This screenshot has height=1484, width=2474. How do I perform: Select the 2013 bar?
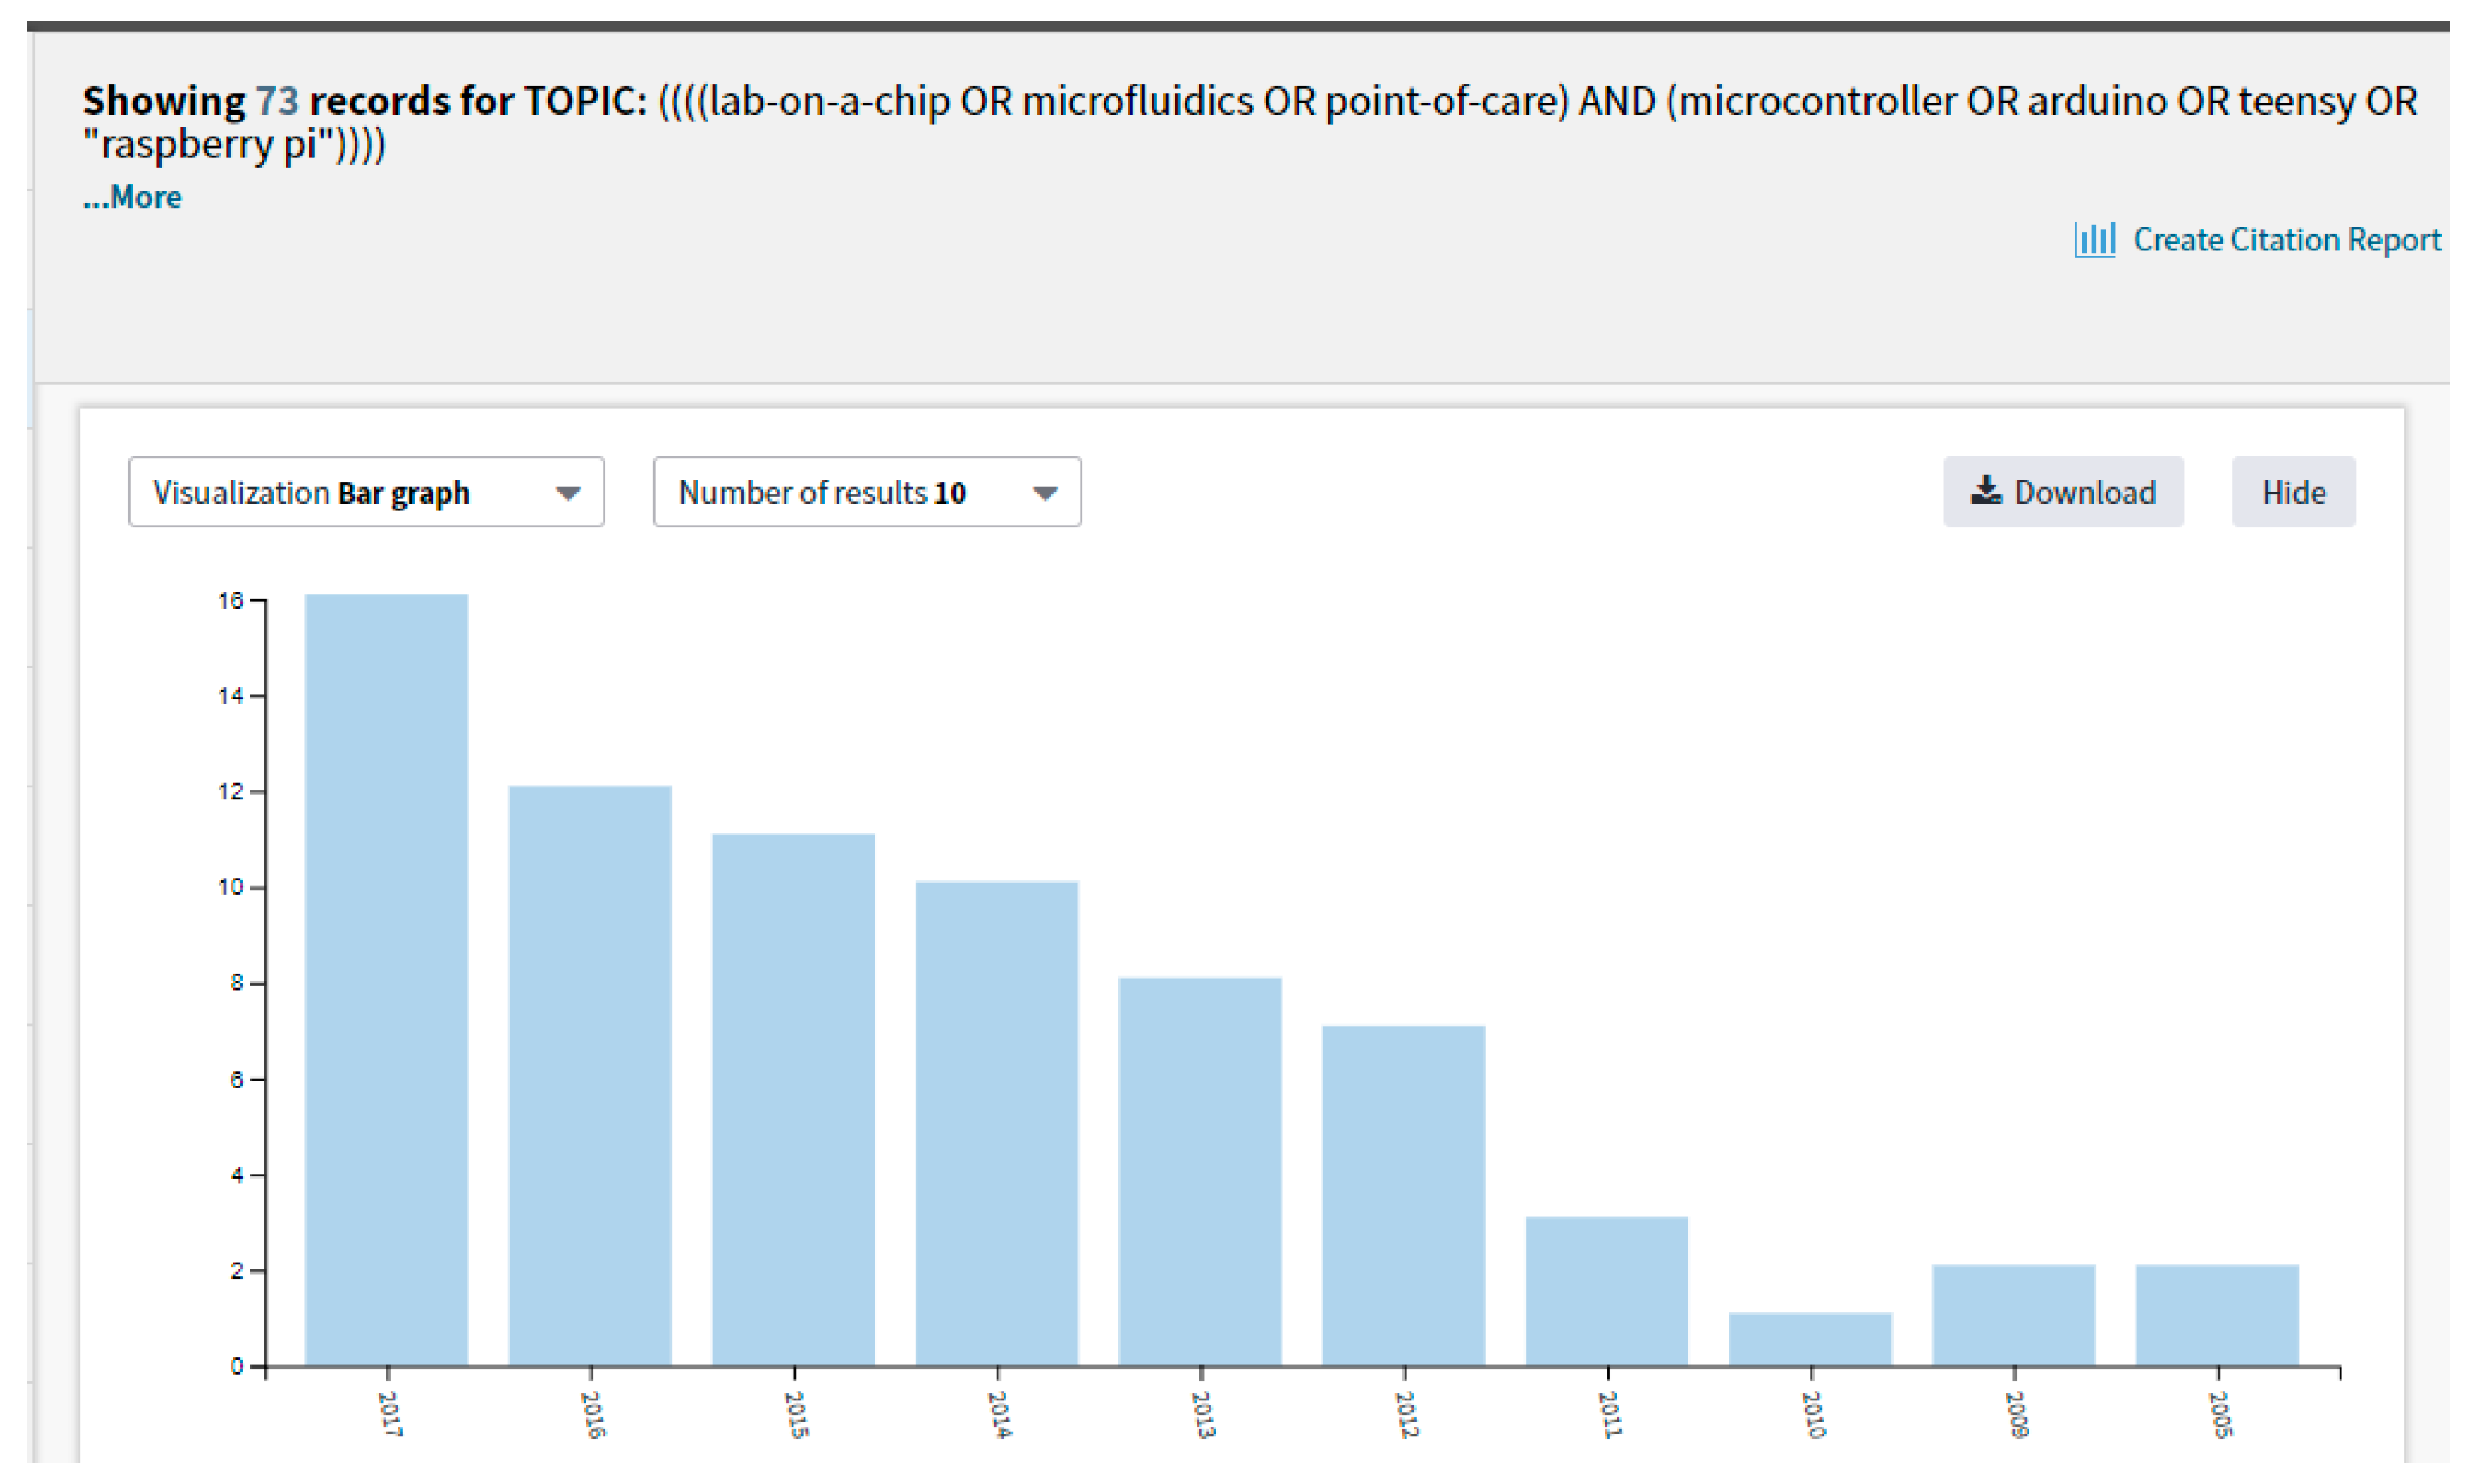[x=1200, y=1171]
